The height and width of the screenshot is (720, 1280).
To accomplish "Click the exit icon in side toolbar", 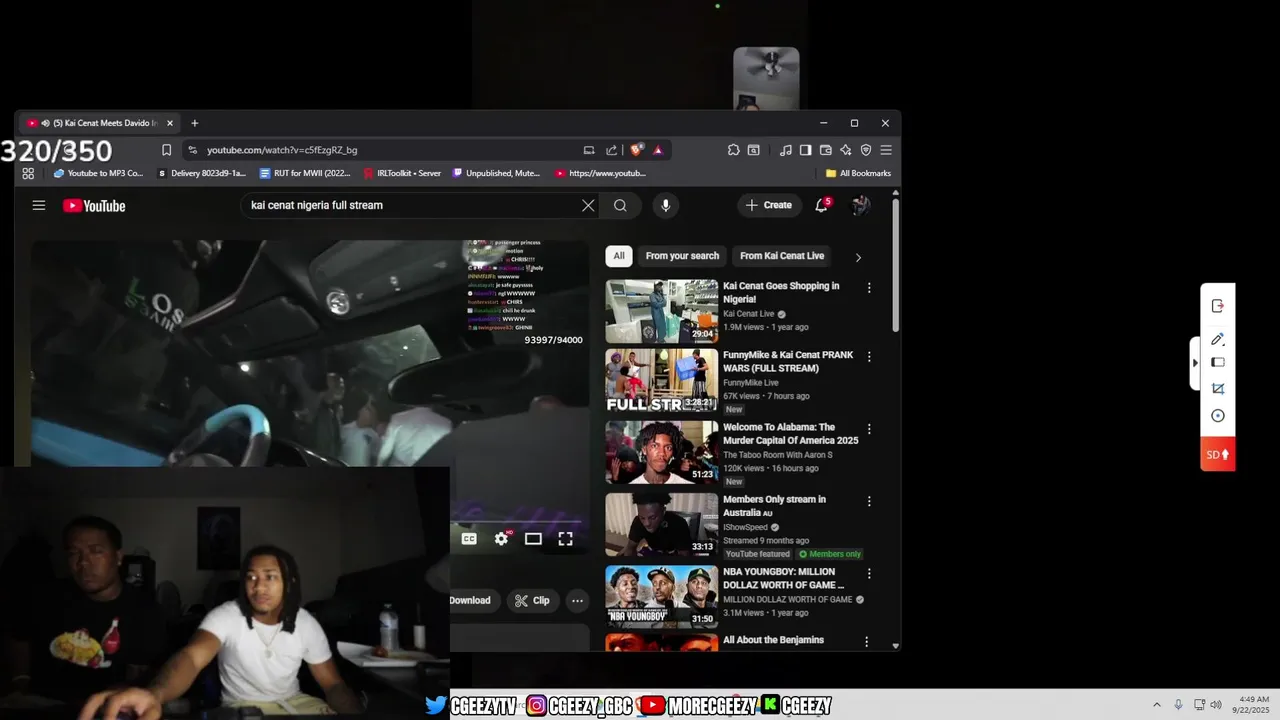I will pos(1217,306).
